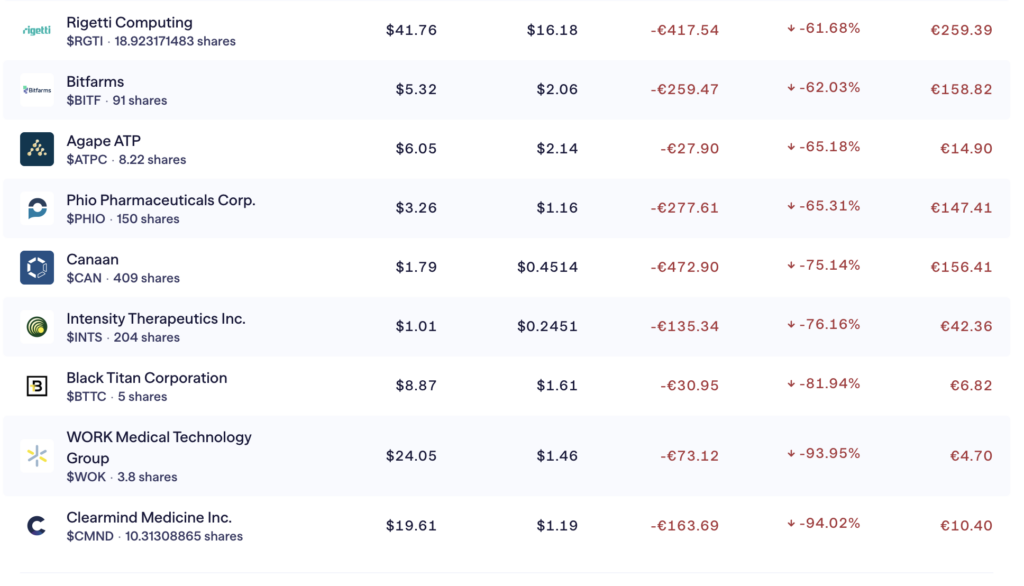Click the Canaan hexagon logo

click(37, 267)
